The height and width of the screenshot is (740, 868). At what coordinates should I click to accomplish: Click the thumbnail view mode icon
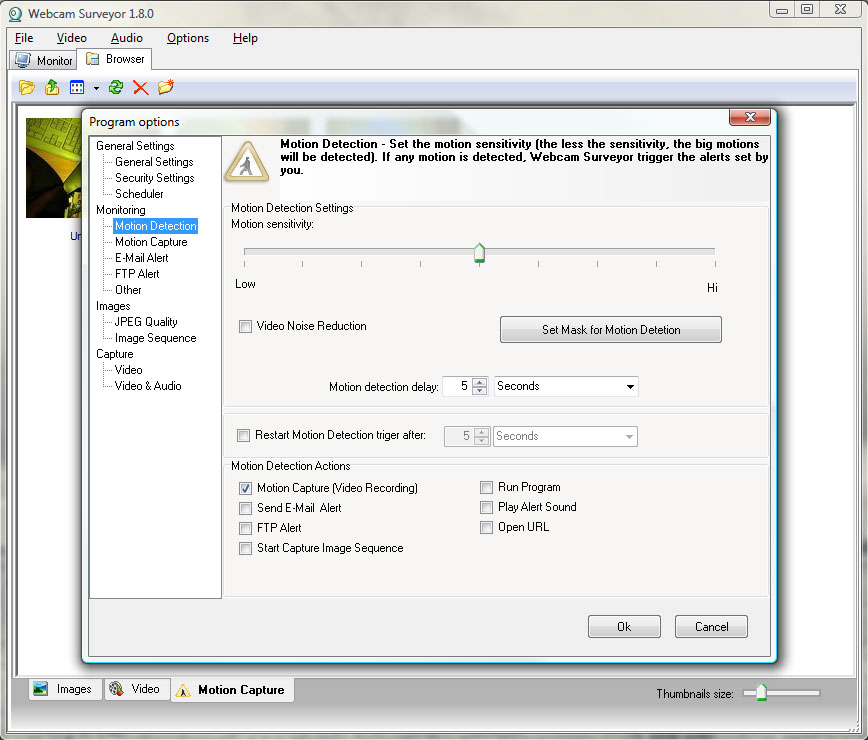(77, 87)
